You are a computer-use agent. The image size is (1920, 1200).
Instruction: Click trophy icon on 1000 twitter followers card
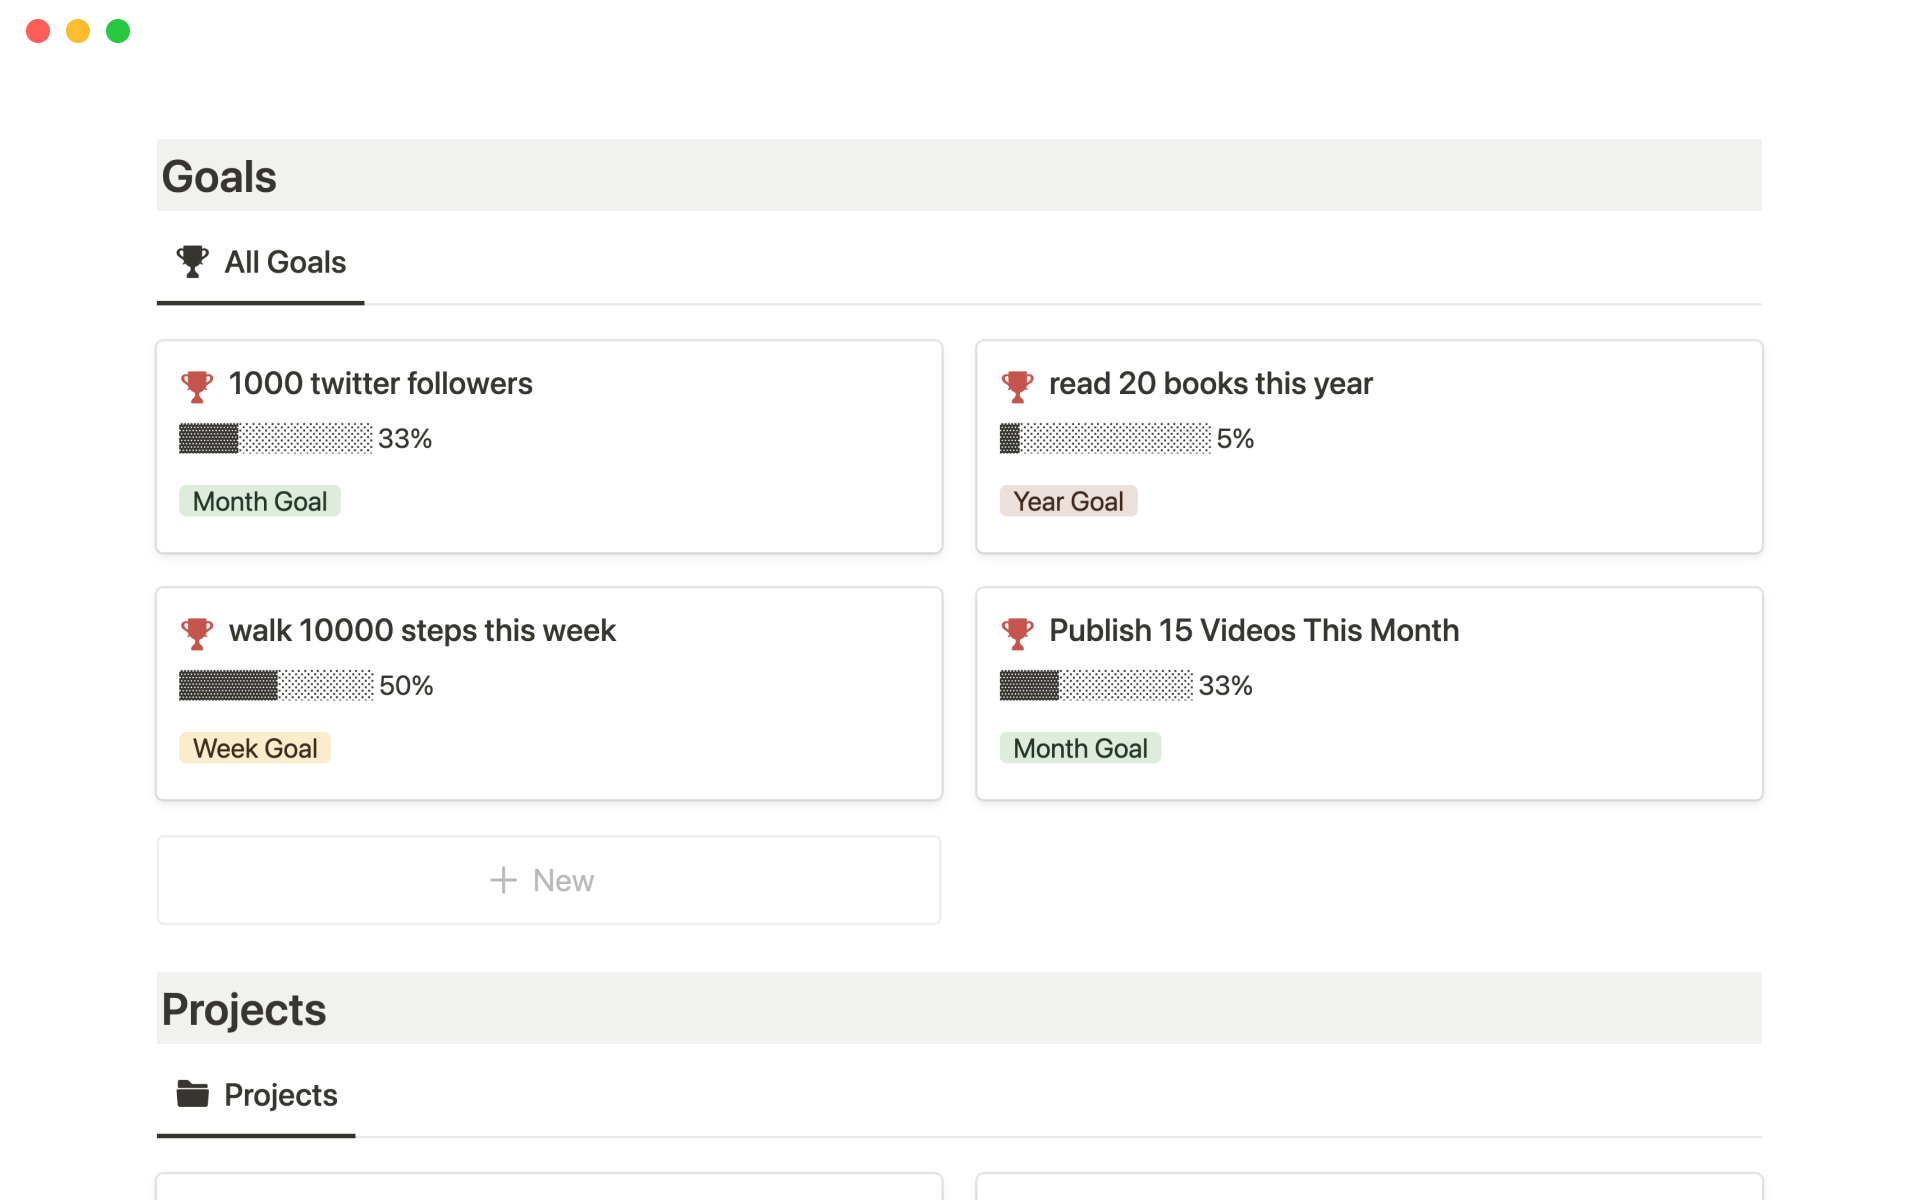197,385
